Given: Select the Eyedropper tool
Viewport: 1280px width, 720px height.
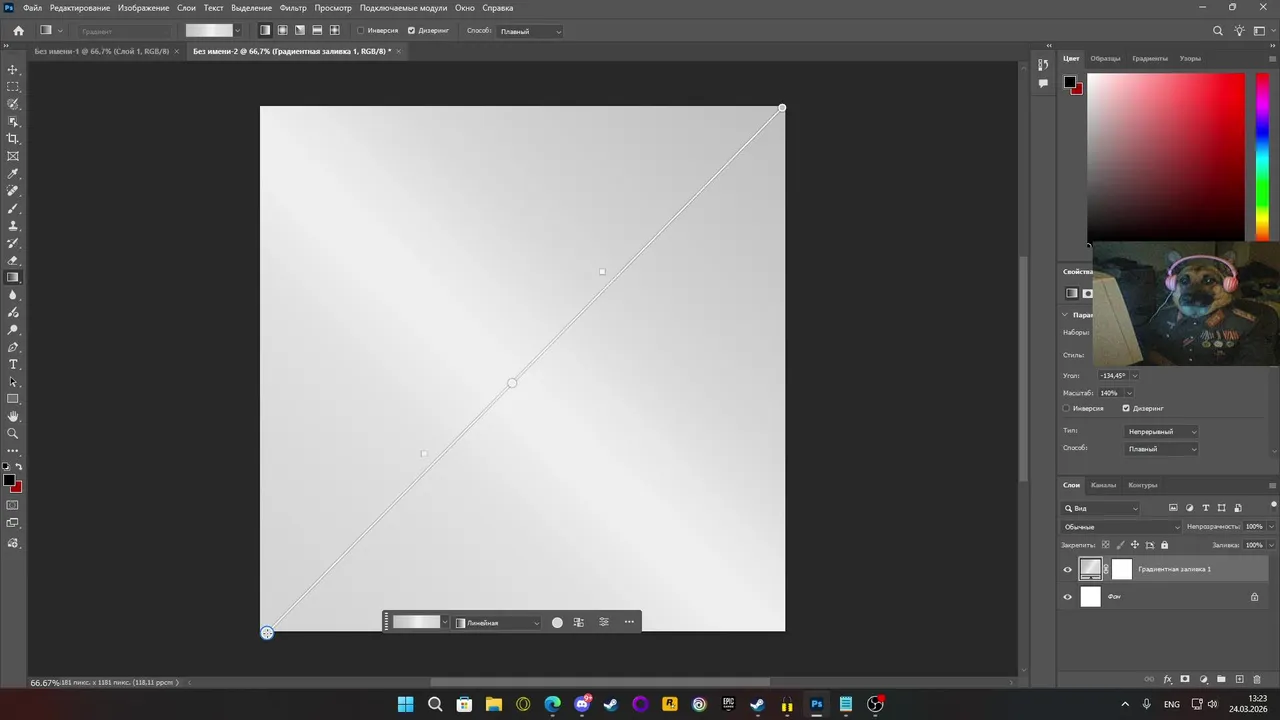Looking at the screenshot, I should click(13, 174).
